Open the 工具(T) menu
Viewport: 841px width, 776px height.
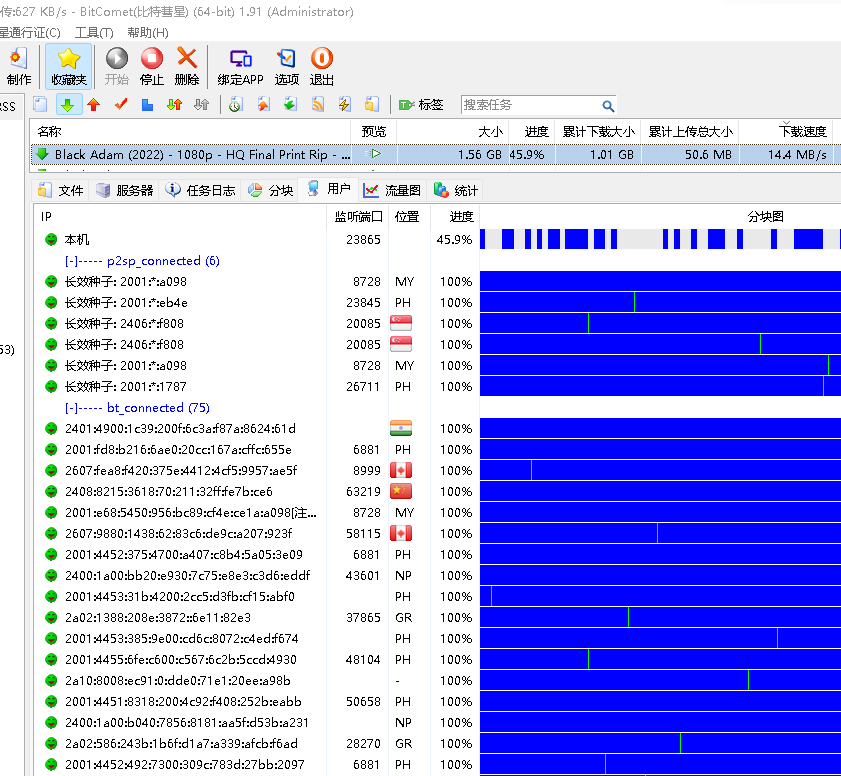coord(94,33)
